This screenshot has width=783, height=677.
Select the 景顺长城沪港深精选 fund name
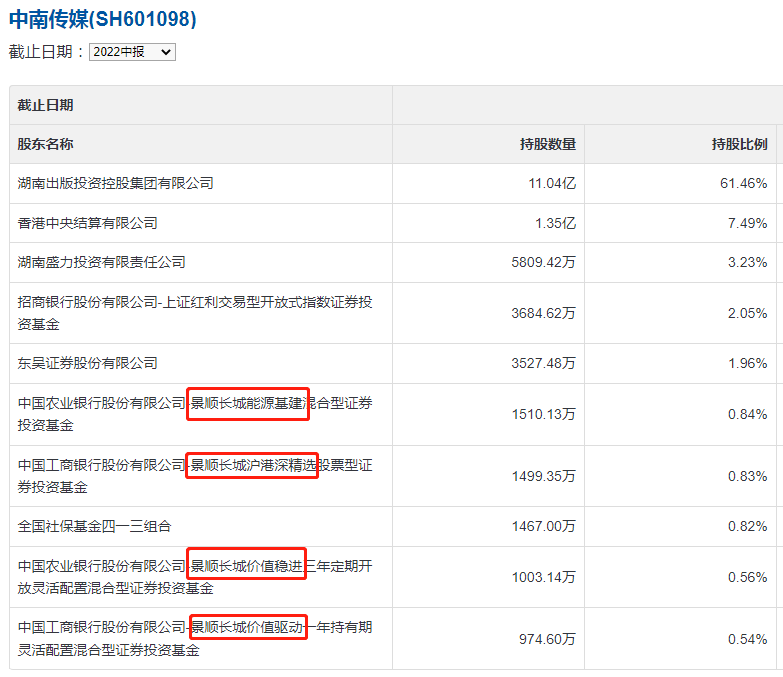tap(252, 465)
